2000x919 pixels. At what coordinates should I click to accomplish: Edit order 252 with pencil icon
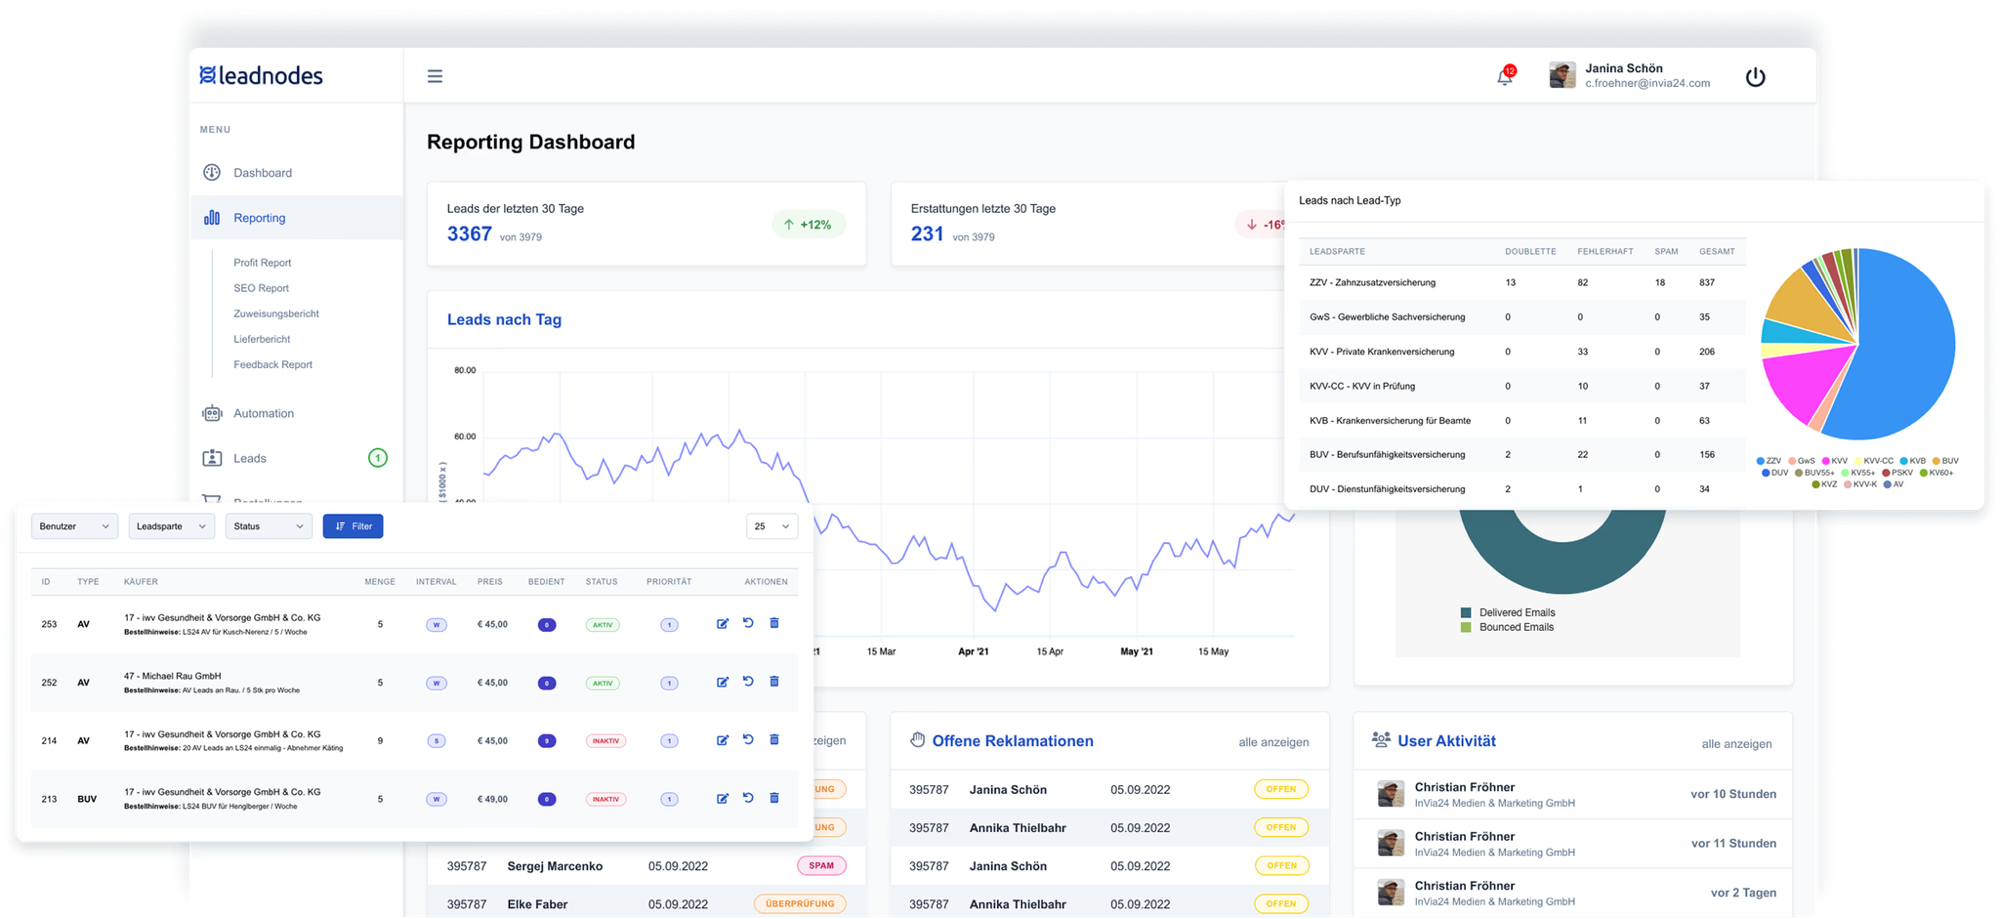pos(722,682)
